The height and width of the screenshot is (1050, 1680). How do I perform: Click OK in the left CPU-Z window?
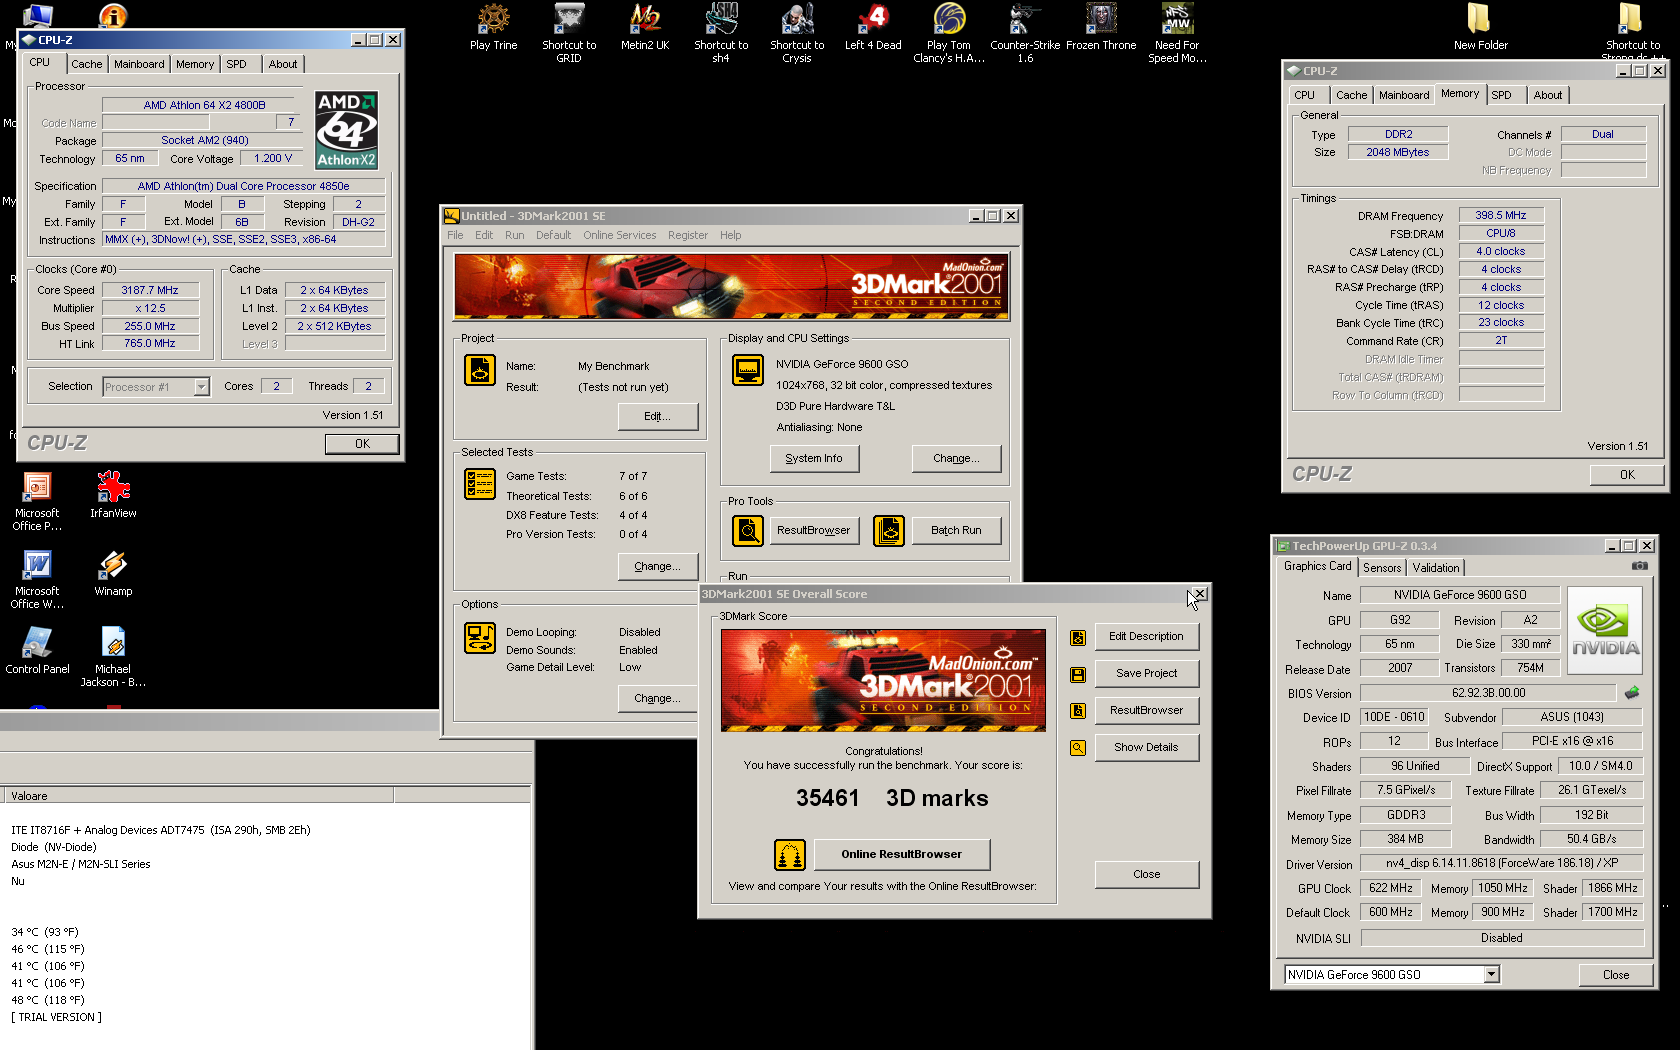click(362, 444)
